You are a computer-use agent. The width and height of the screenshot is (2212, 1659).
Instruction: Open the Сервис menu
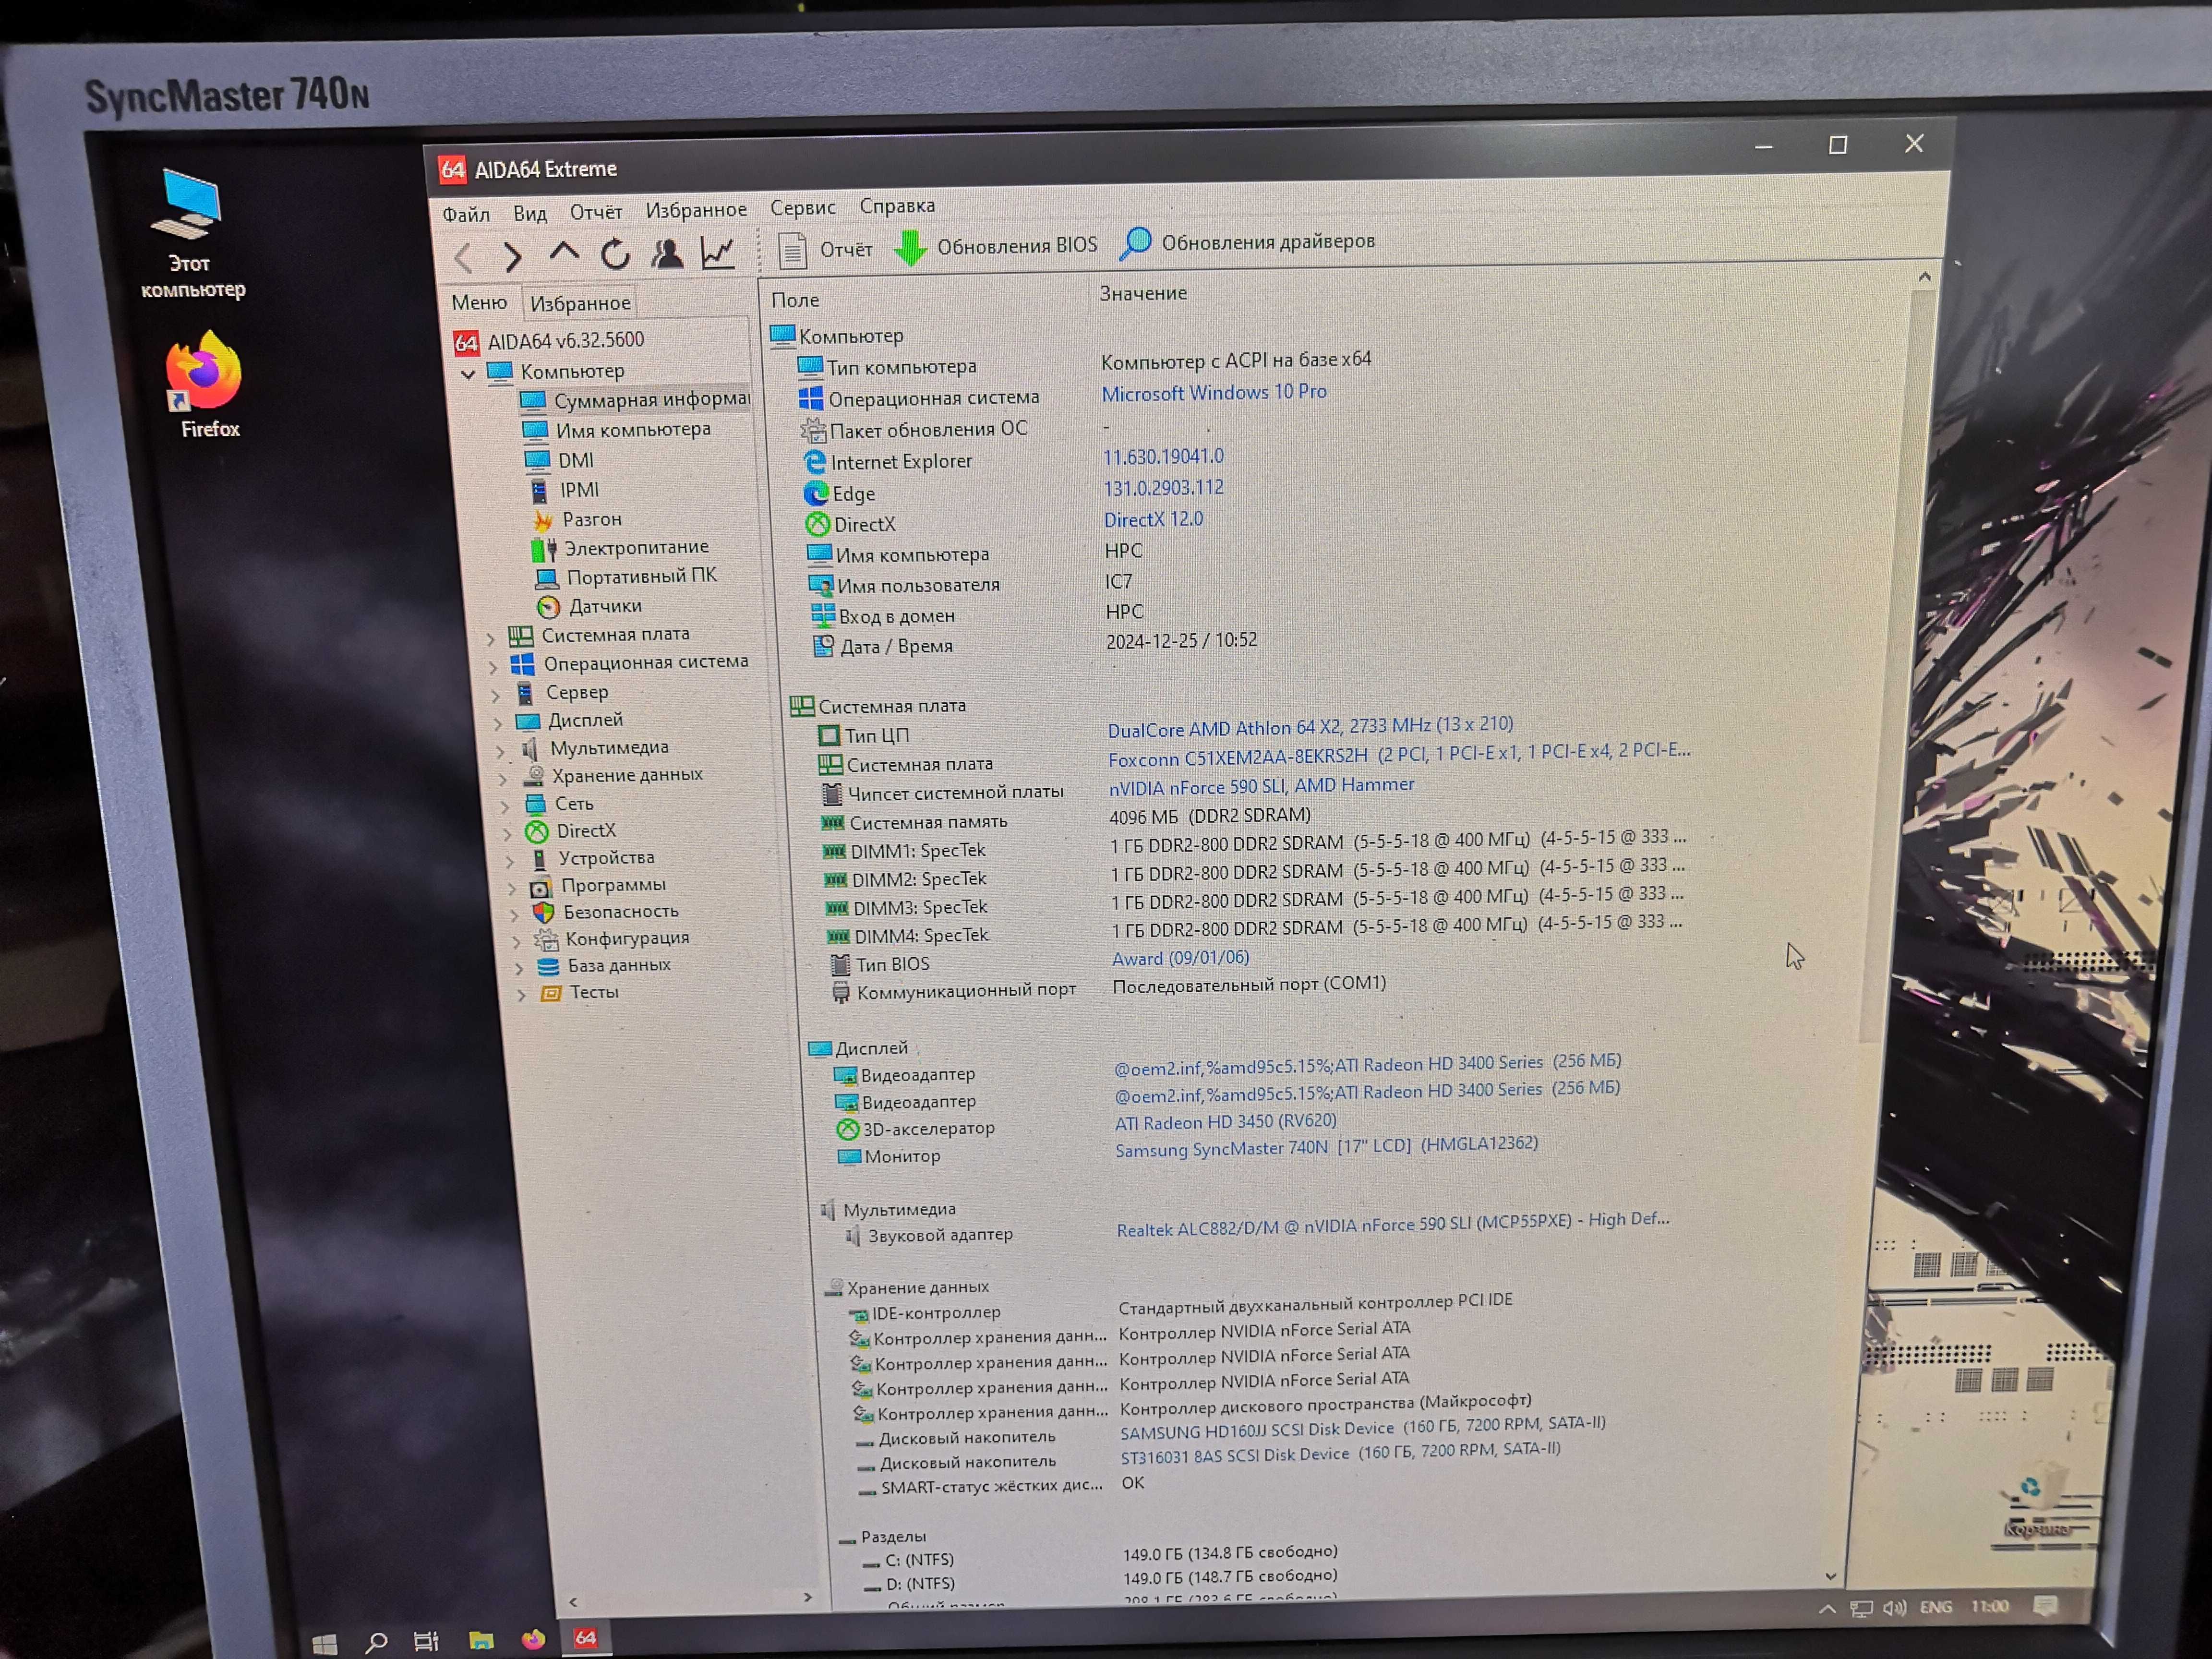[803, 207]
